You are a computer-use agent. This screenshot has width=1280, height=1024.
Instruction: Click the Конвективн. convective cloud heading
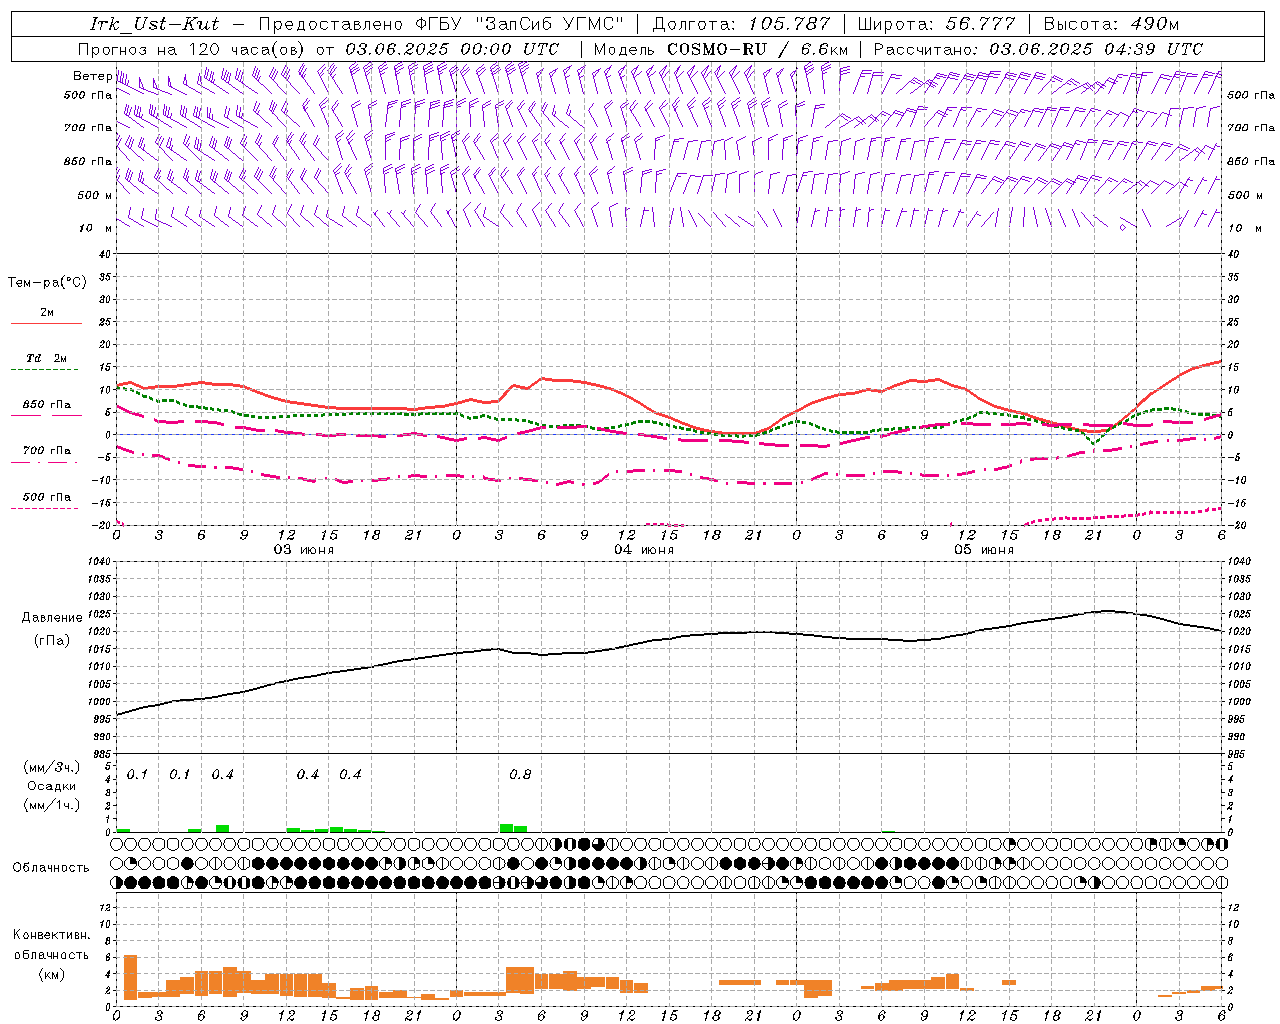pyautogui.click(x=51, y=935)
